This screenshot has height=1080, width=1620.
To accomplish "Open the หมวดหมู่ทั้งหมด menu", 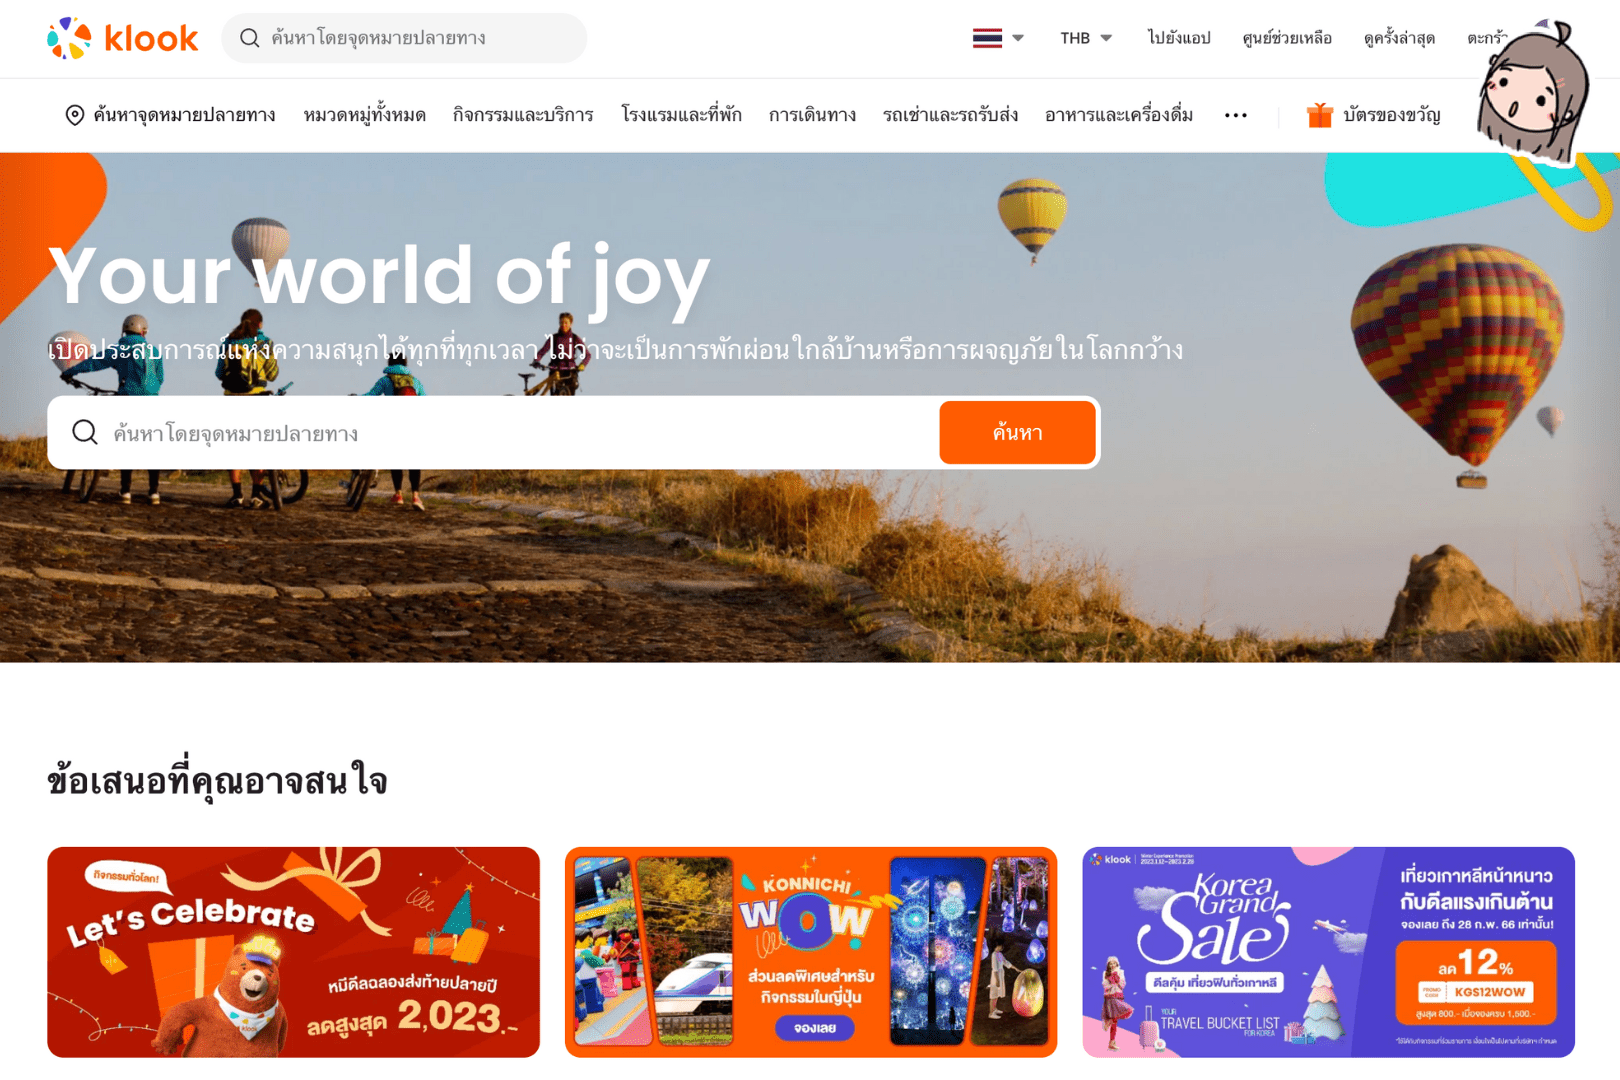I will click(x=364, y=115).
